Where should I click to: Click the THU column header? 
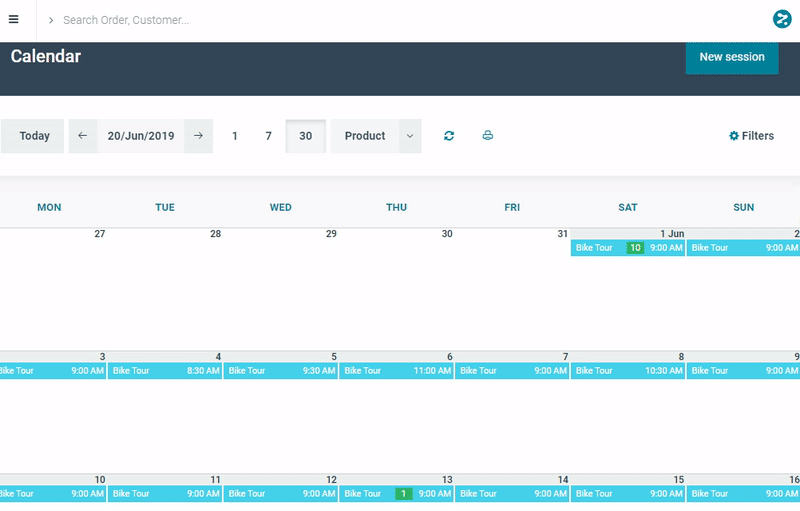point(396,208)
